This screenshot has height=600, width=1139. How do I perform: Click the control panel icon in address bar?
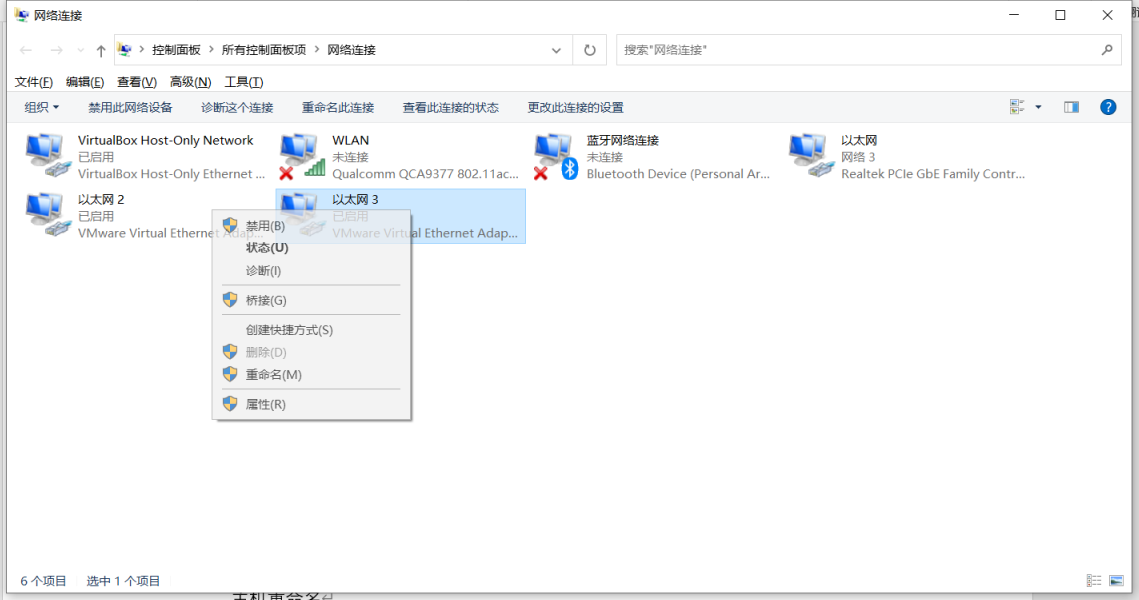pyautogui.click(x=125, y=50)
